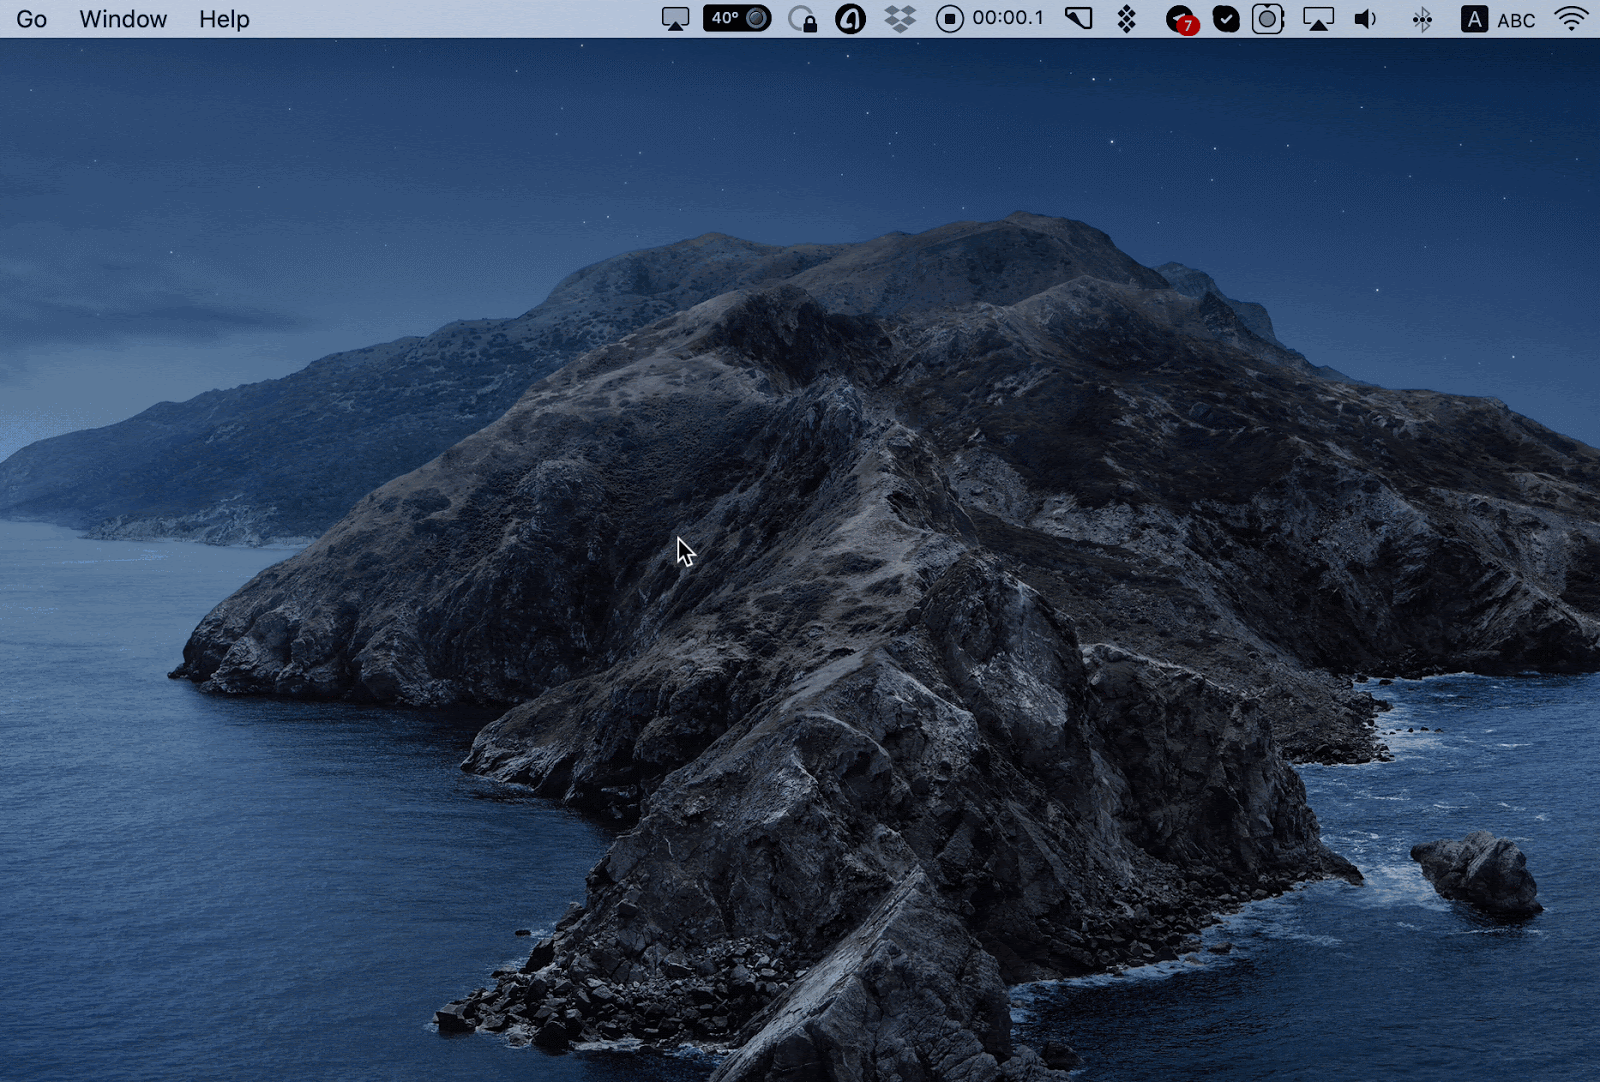Toggle the orientation lock icon

tap(805, 18)
